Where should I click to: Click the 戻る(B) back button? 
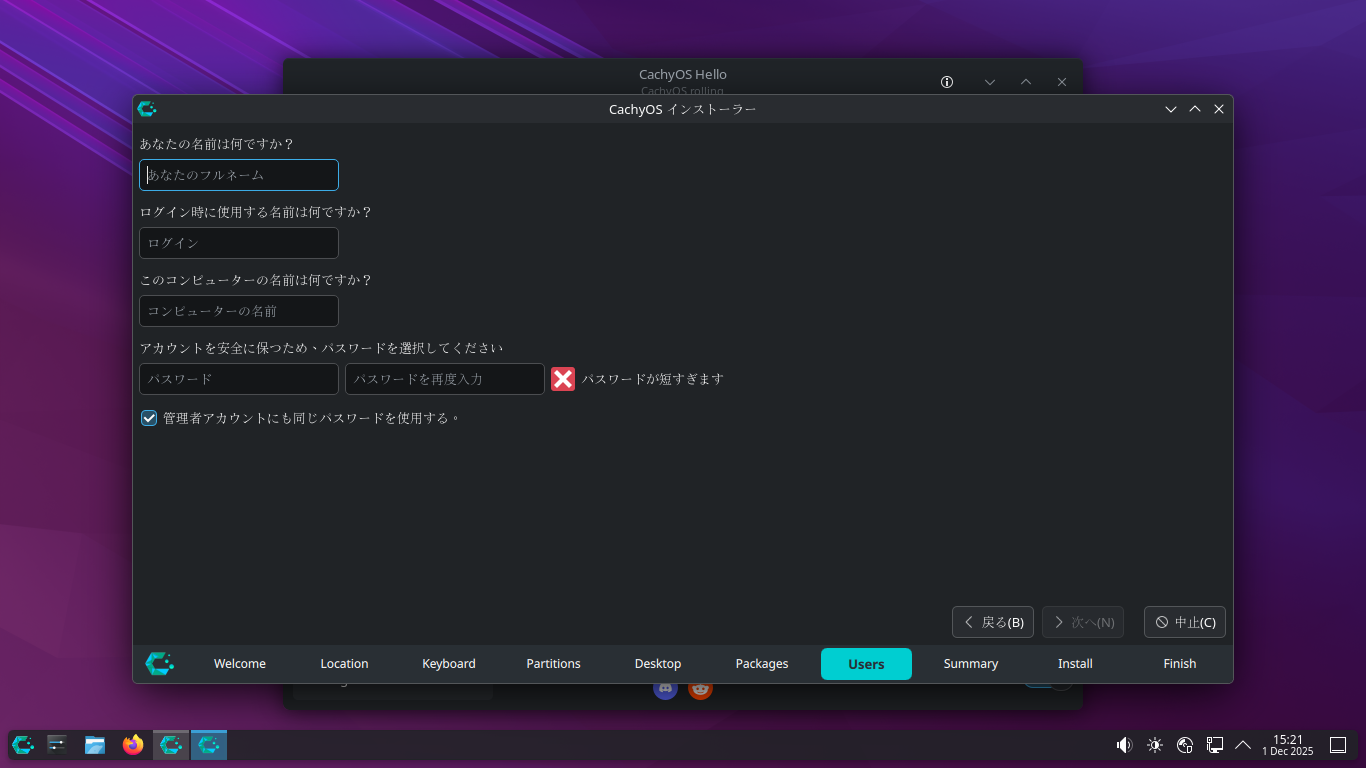(993, 622)
